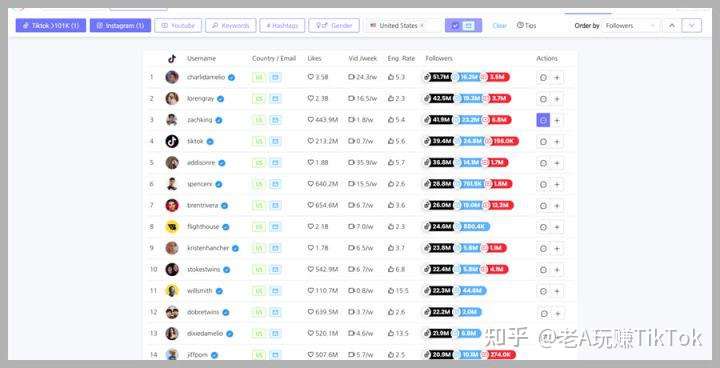Open the Keywords filter
720x368 pixels.
pos(231,25)
